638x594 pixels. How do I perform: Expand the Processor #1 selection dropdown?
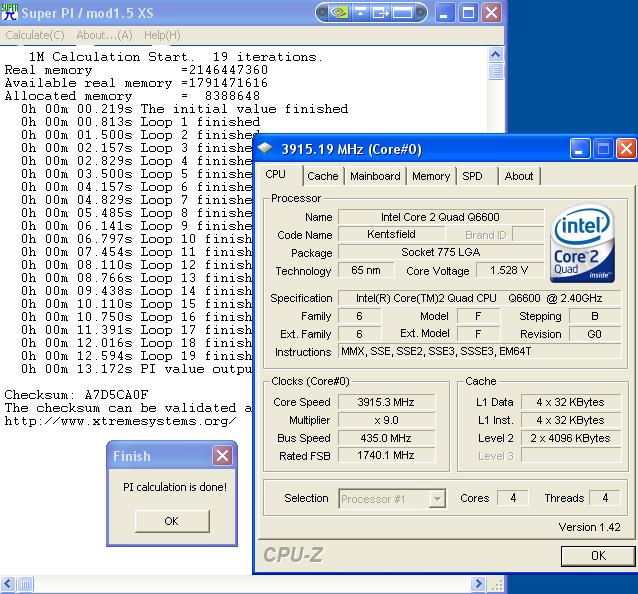click(437, 499)
